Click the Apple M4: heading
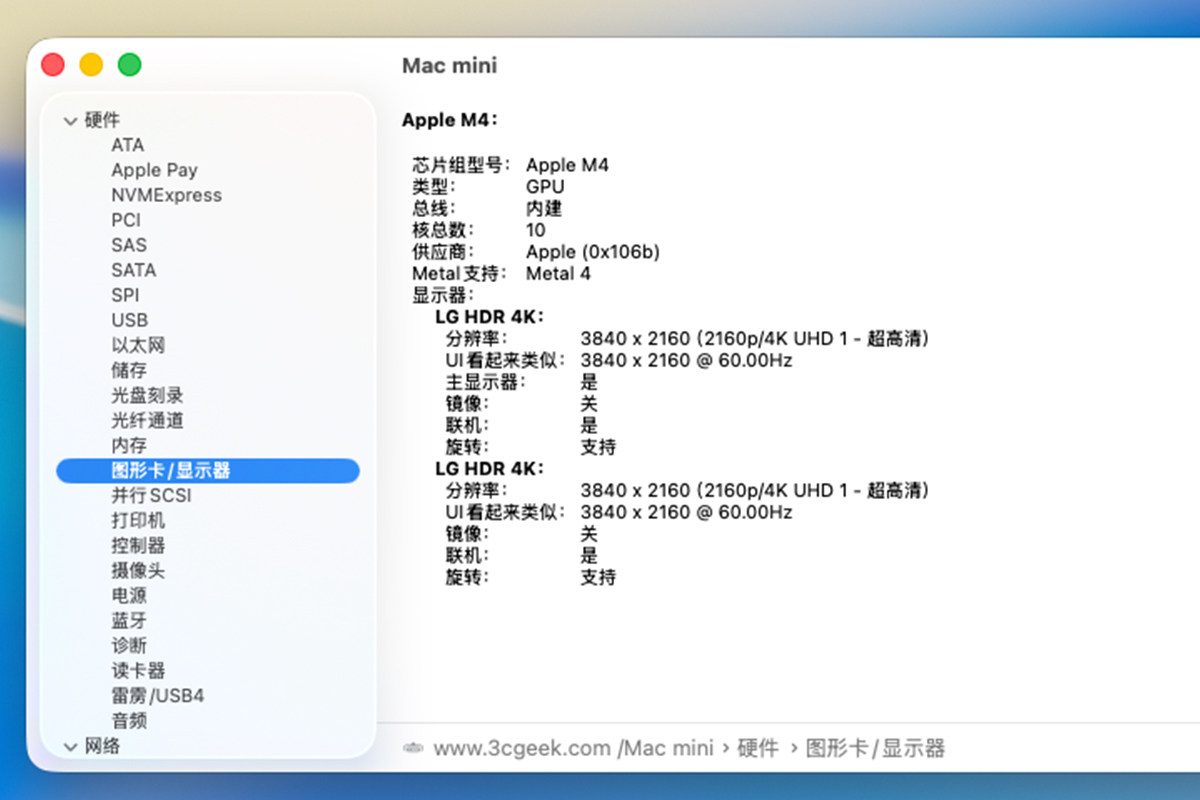Screen dimensions: 1200x800 pos(450,120)
